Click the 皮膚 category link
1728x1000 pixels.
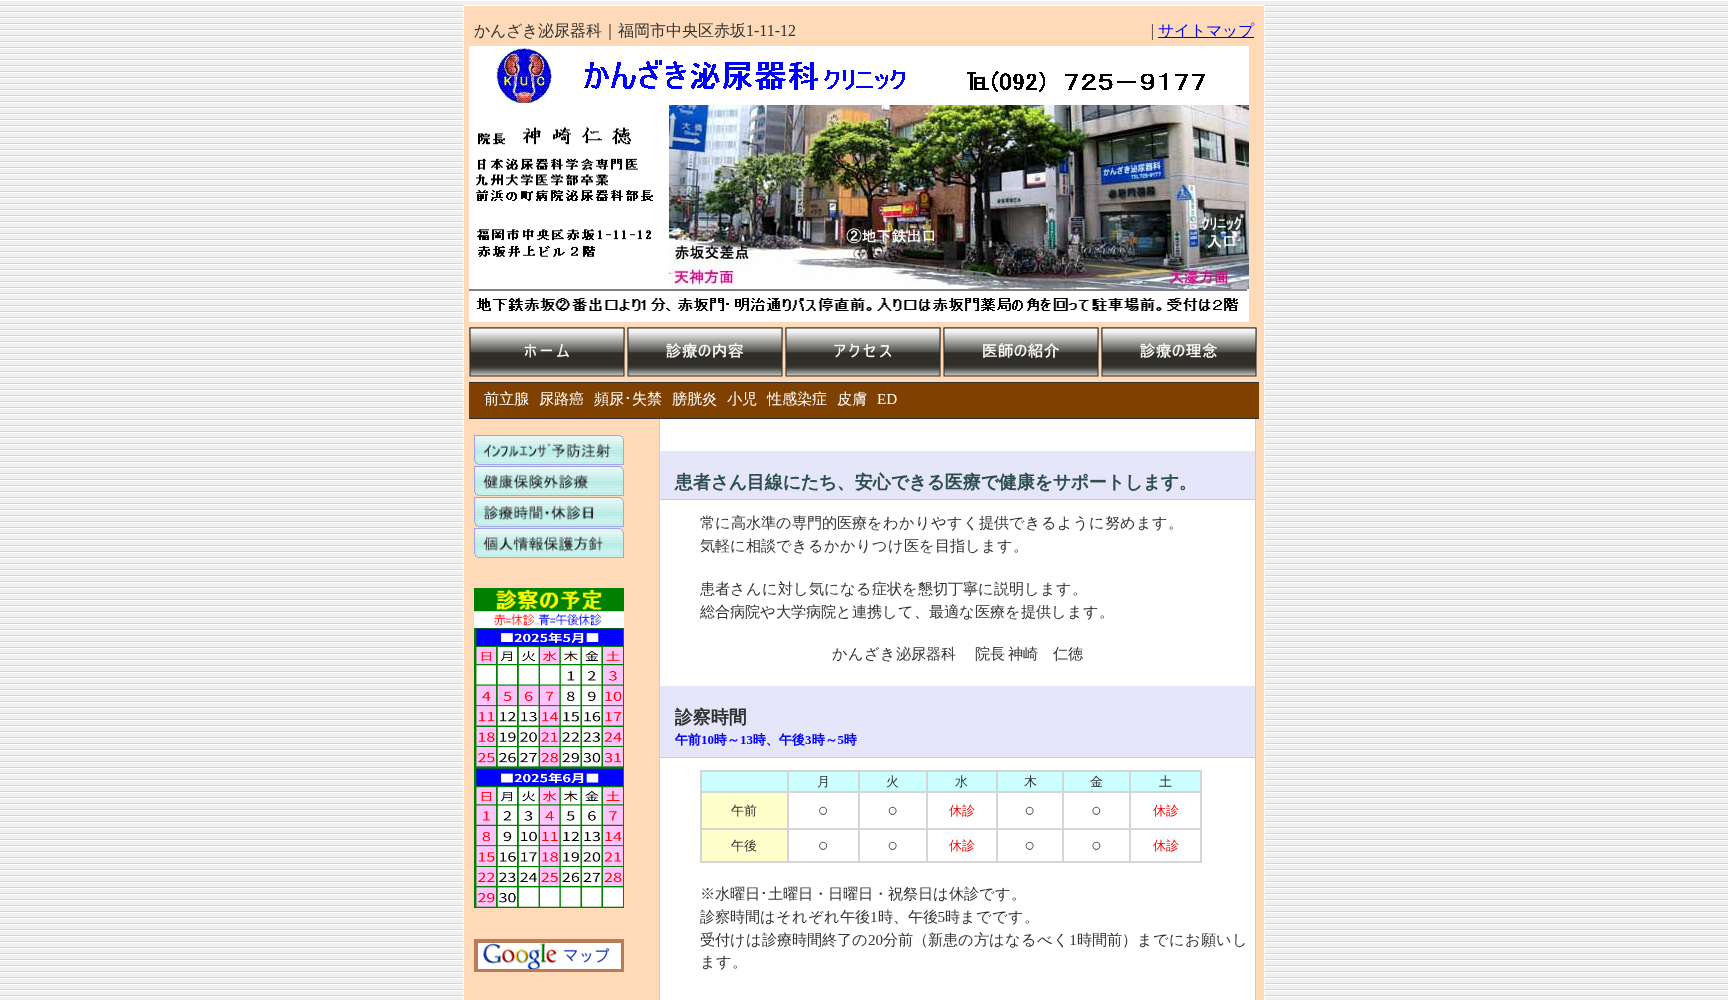tap(849, 399)
